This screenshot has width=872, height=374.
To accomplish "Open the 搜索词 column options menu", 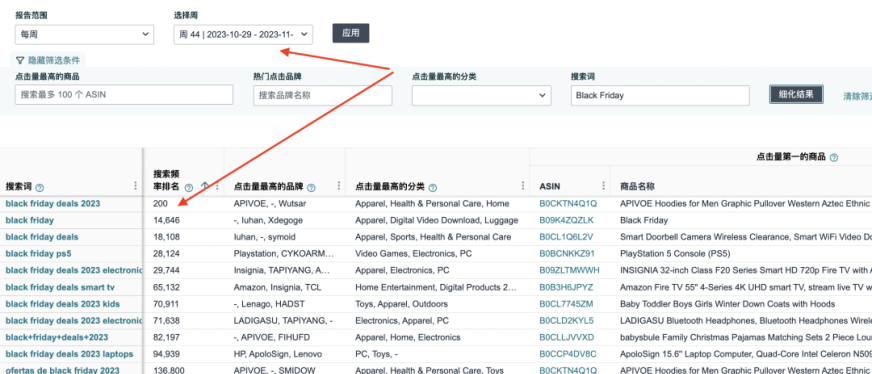I will coord(136,186).
